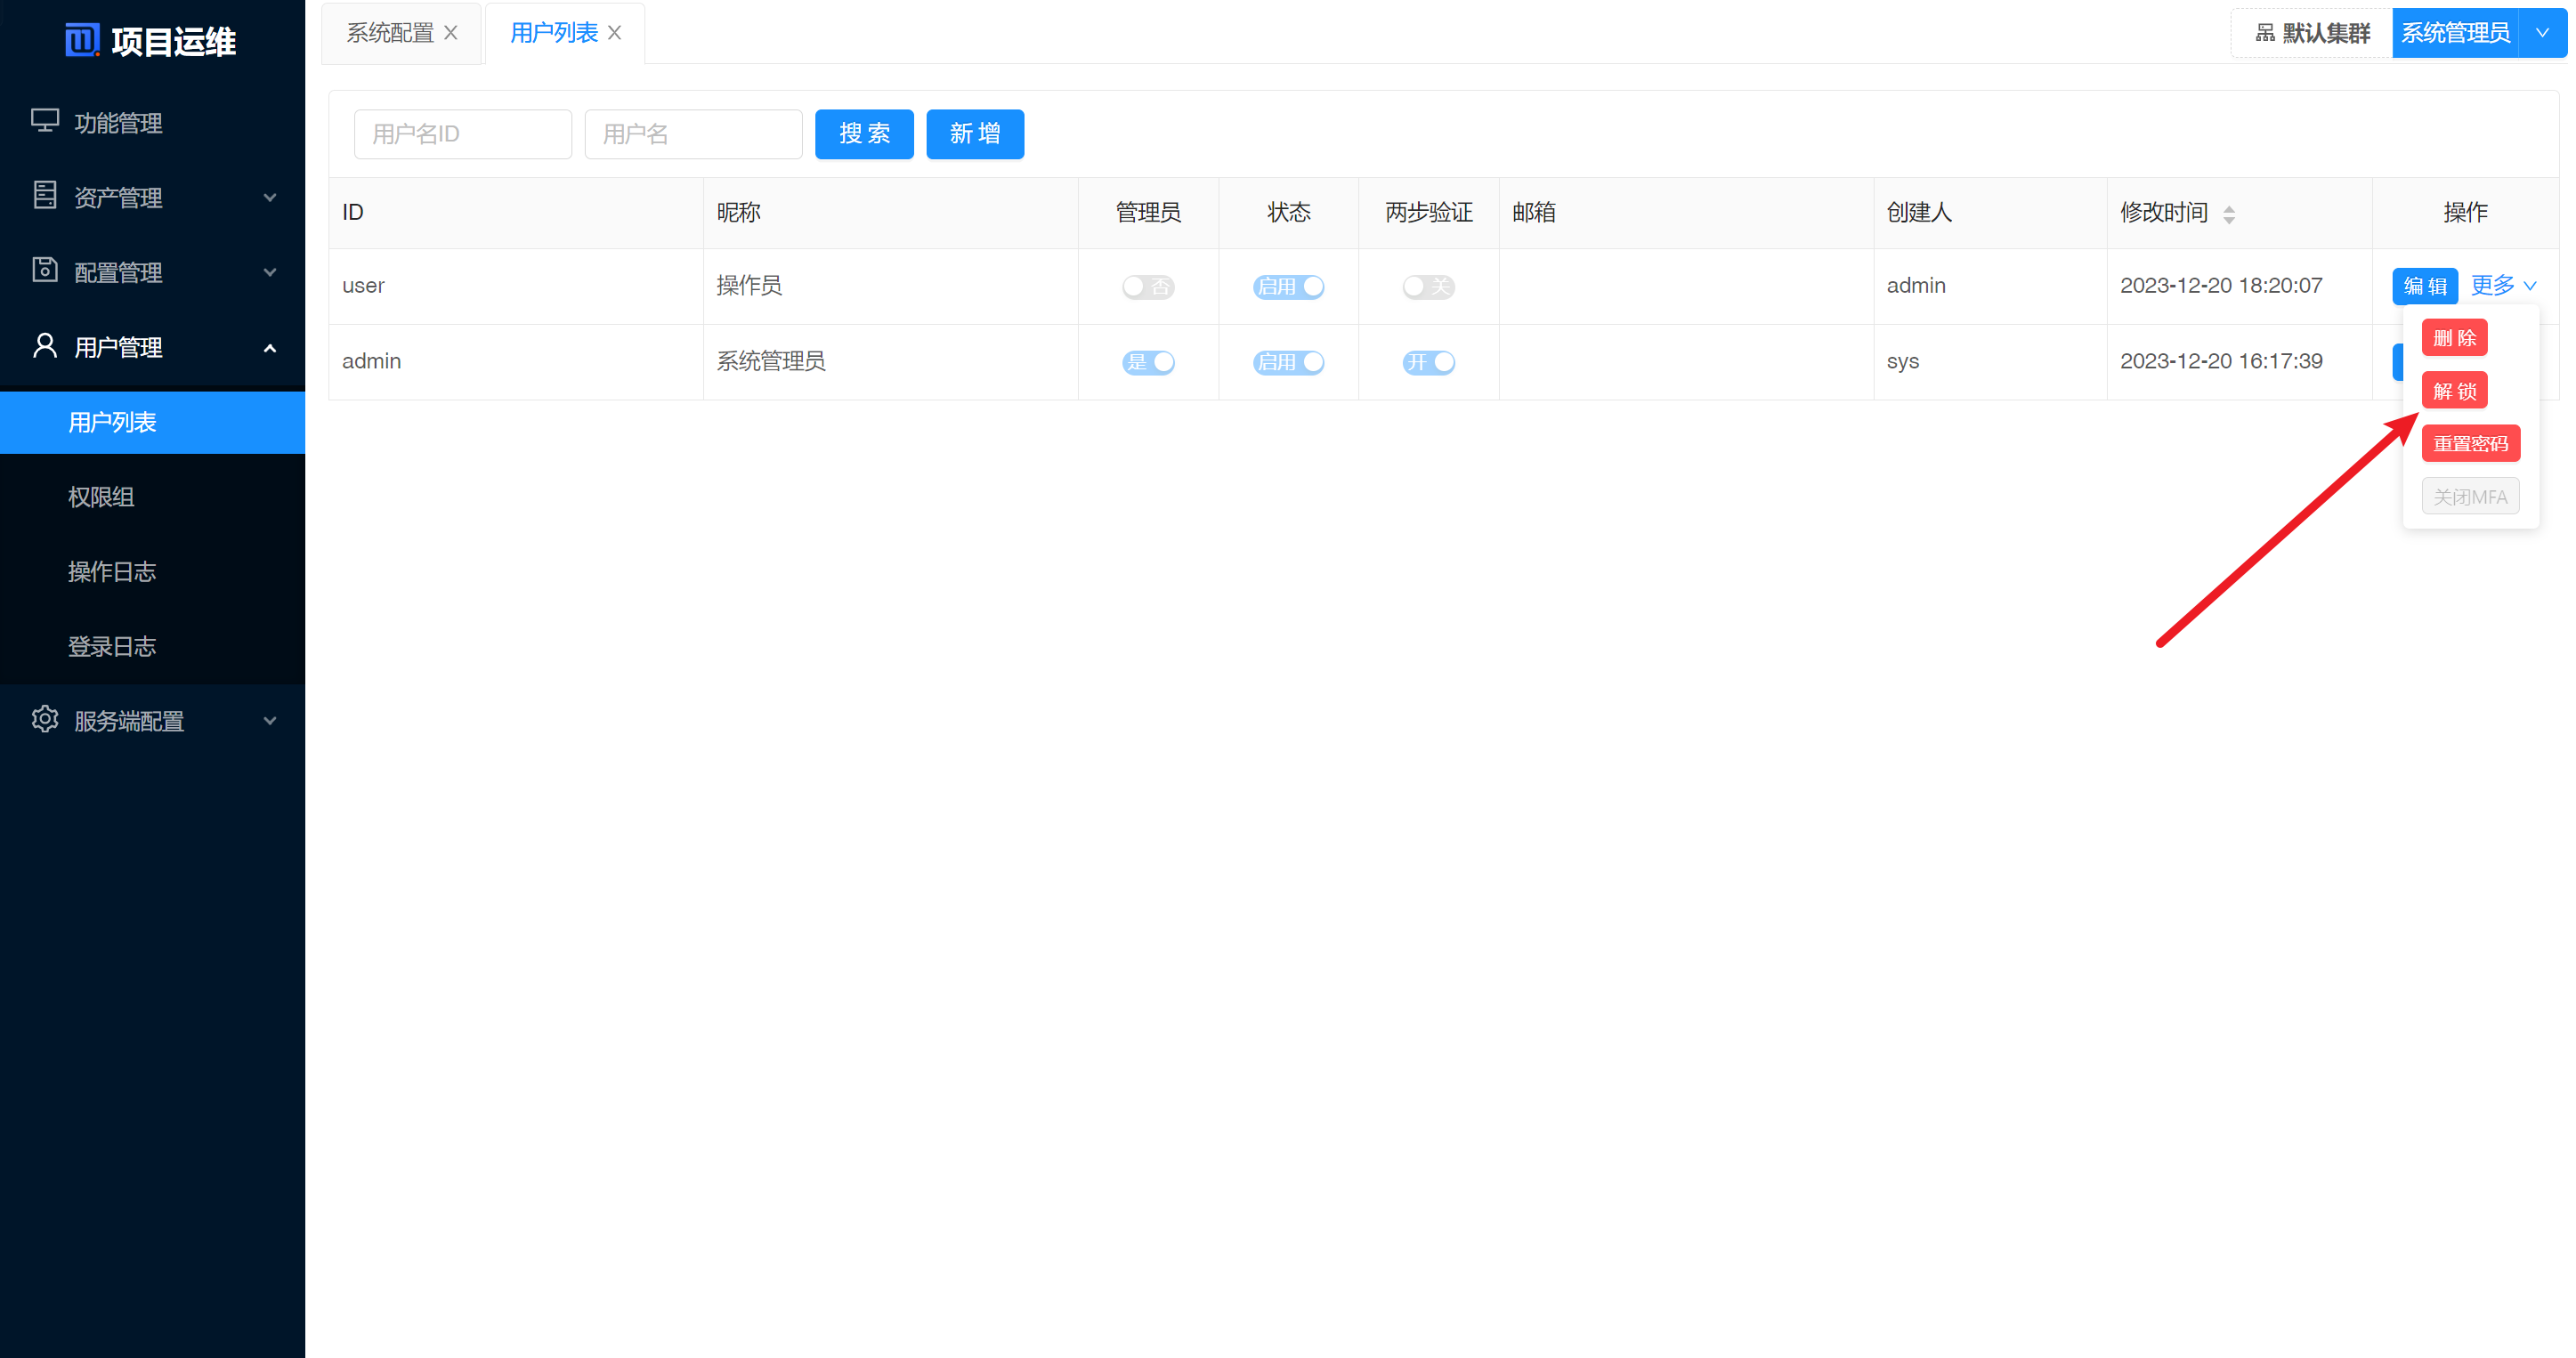Click the 配置管理 panel icon

coord(44,271)
